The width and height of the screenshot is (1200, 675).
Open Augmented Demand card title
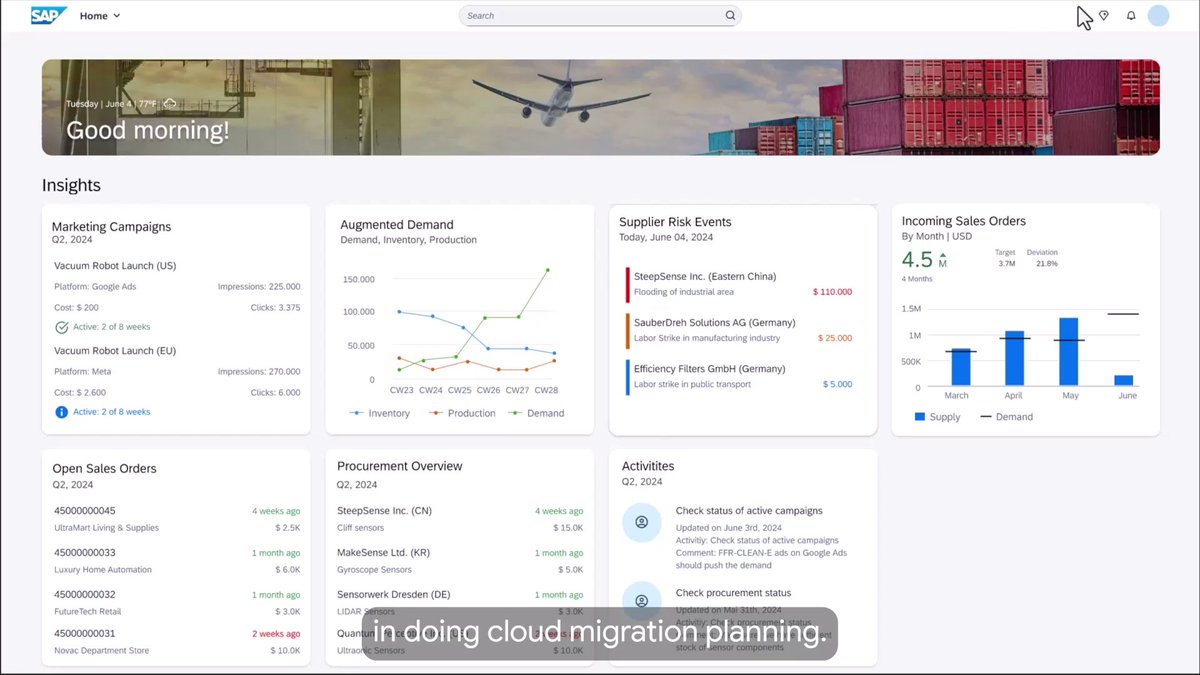(397, 225)
